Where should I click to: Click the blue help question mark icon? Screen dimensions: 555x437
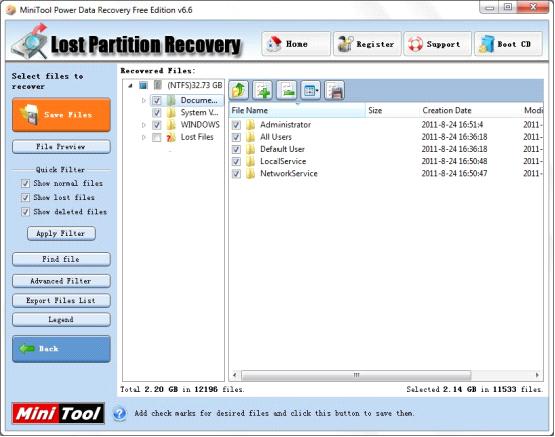120,413
